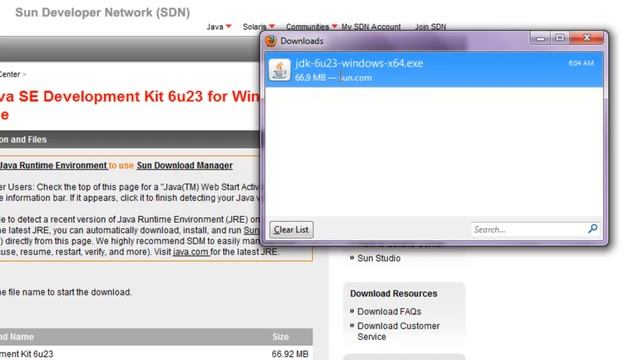Open the Sun Download Manager link
The image size is (640, 360).
184,165
